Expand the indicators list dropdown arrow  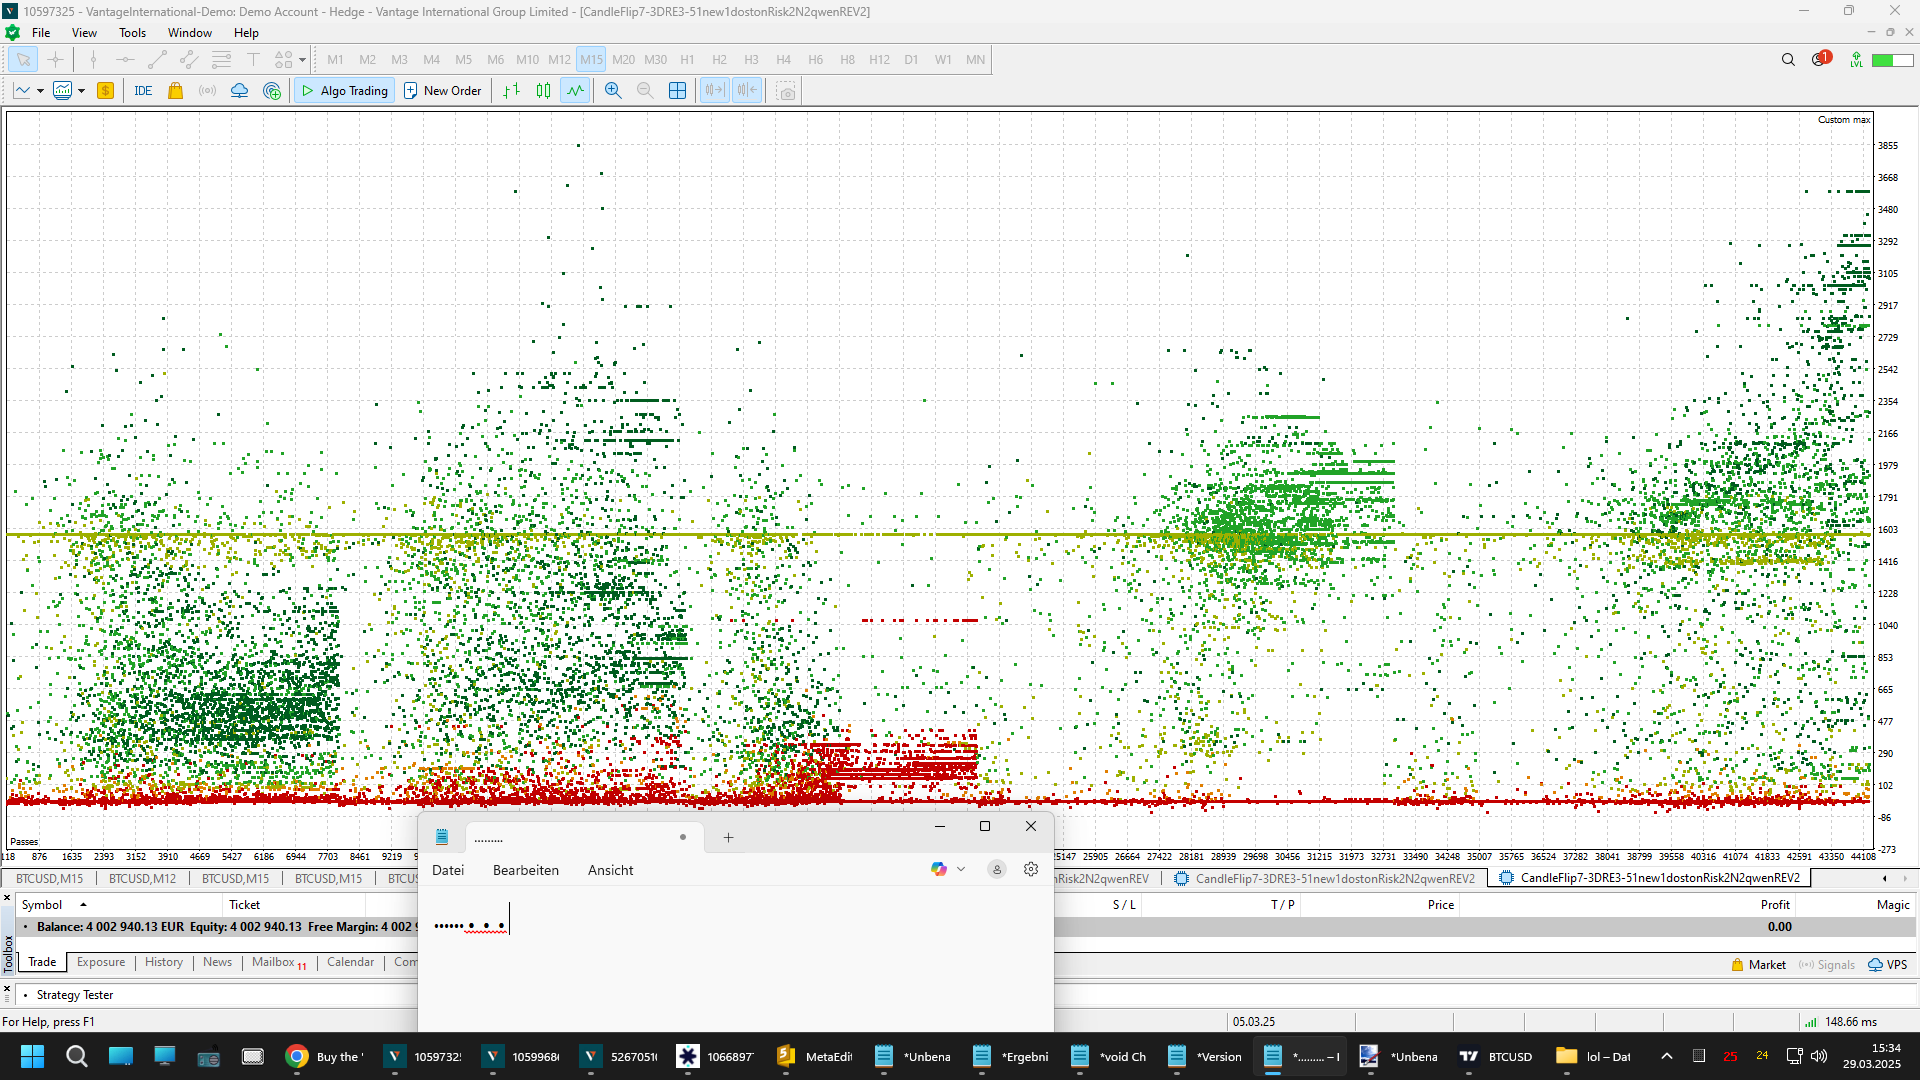(x=81, y=91)
